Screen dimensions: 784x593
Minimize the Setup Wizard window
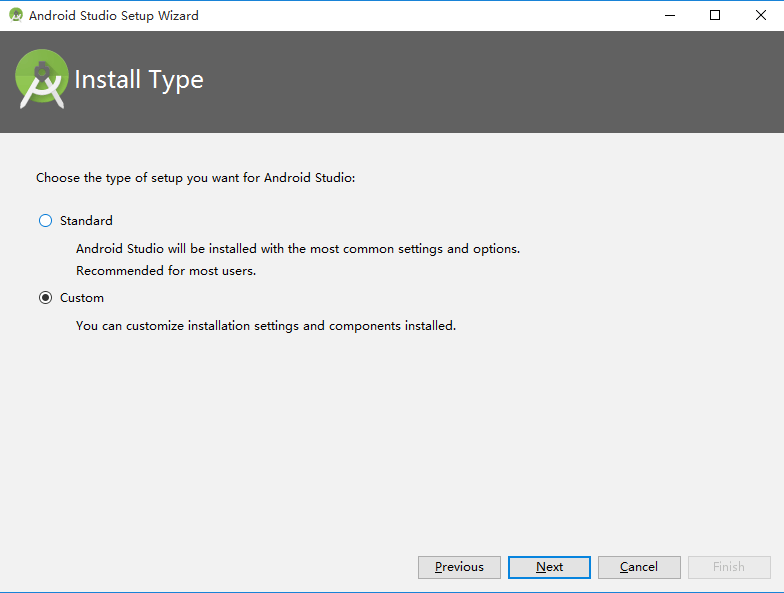coord(669,15)
